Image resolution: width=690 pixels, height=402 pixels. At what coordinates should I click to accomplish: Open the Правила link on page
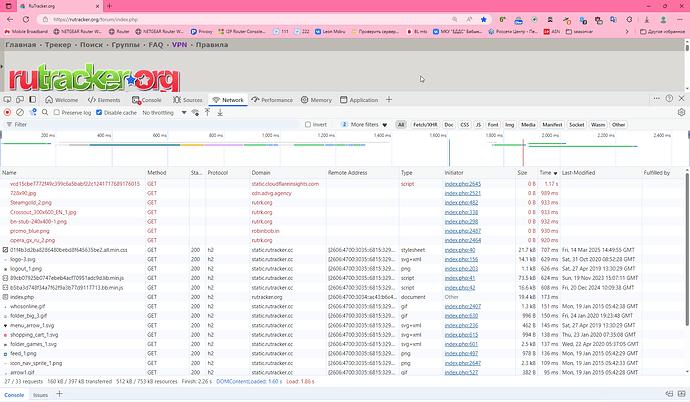212,45
